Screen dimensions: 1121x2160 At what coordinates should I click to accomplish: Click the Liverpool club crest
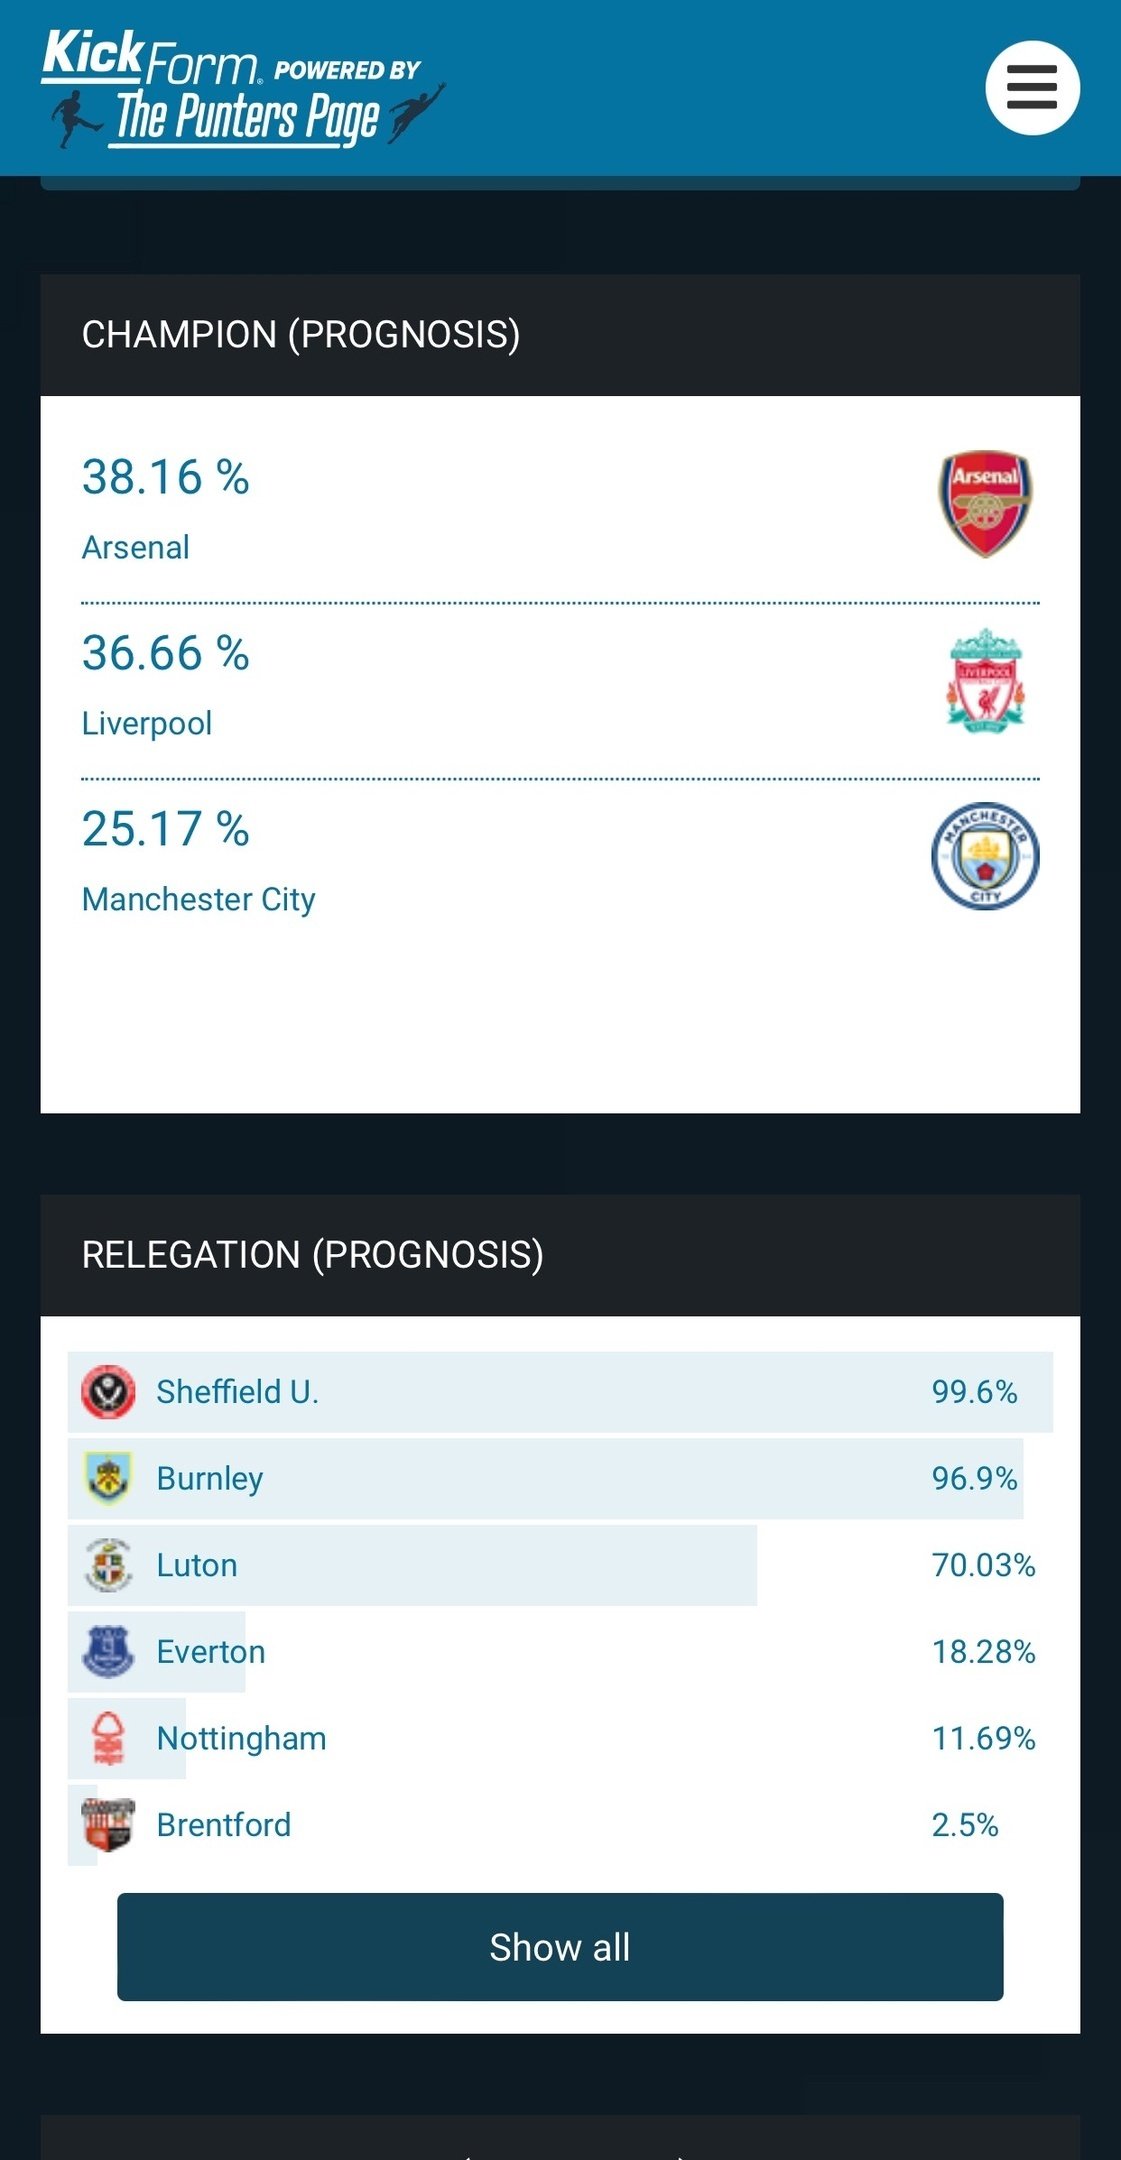[985, 680]
